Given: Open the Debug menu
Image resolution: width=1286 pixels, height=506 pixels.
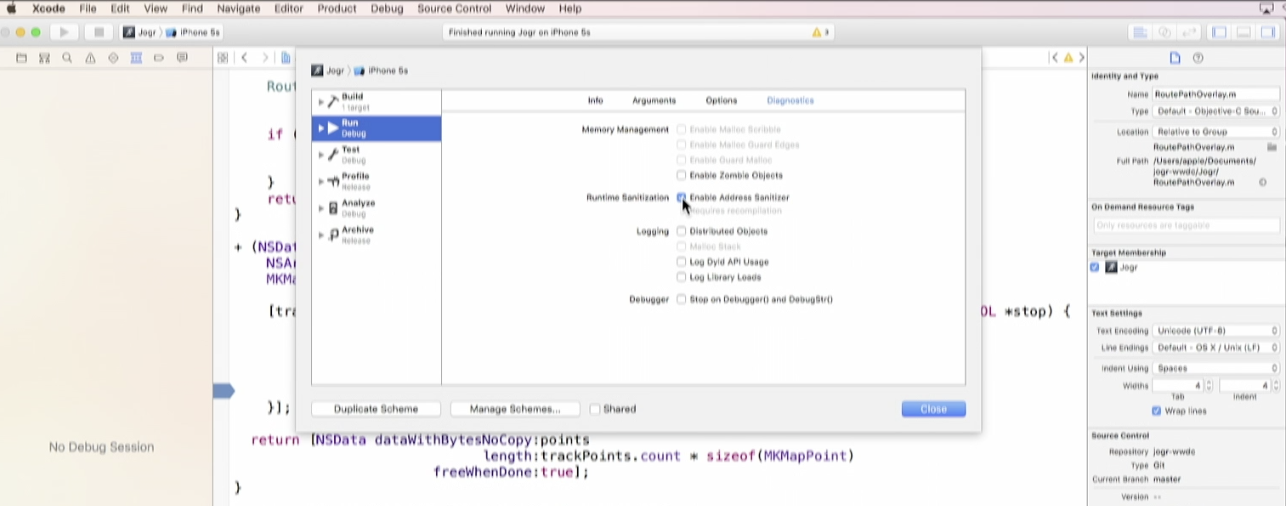Looking at the screenshot, I should tap(387, 8).
